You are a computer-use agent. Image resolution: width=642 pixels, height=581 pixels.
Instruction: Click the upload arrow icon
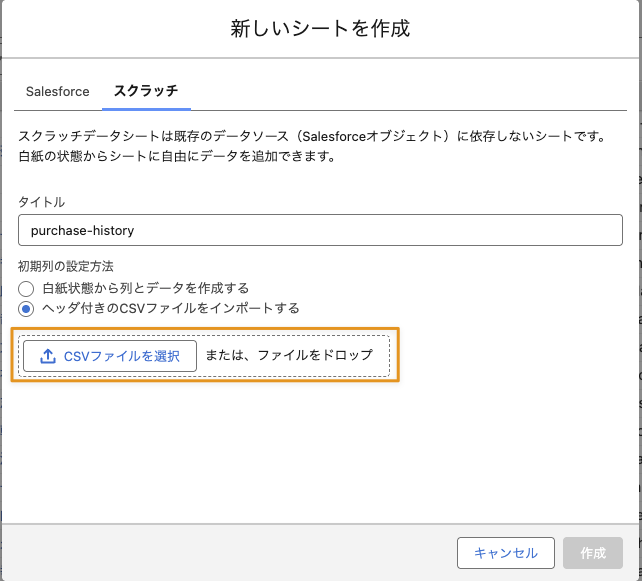coord(48,356)
